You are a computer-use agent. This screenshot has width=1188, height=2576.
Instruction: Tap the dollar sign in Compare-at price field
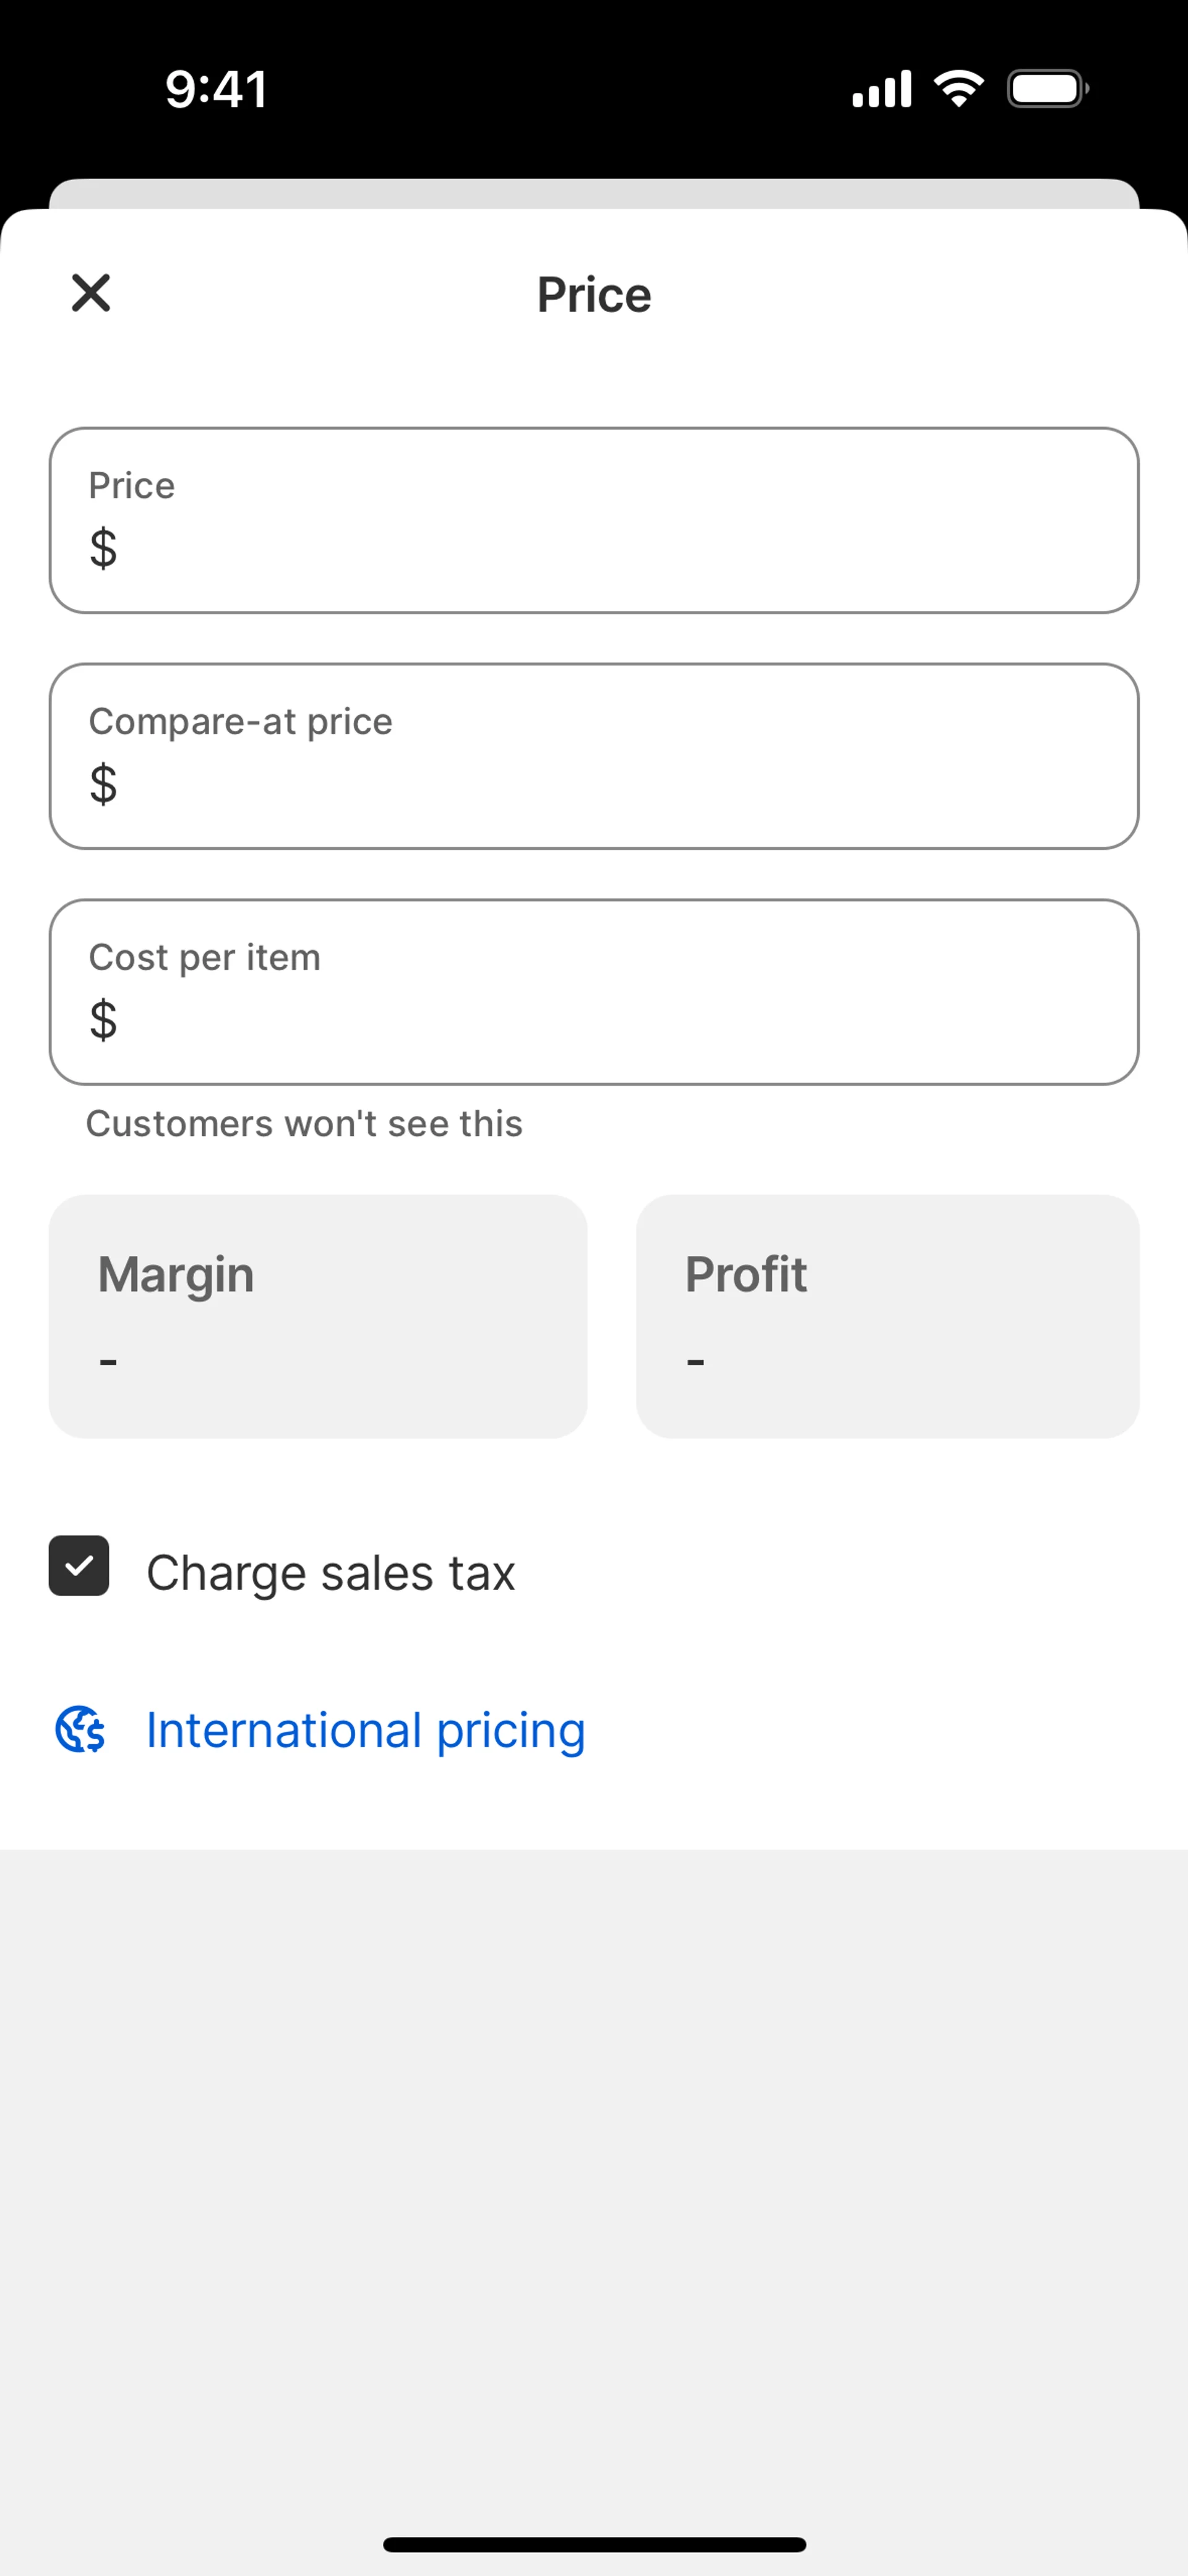click(103, 784)
